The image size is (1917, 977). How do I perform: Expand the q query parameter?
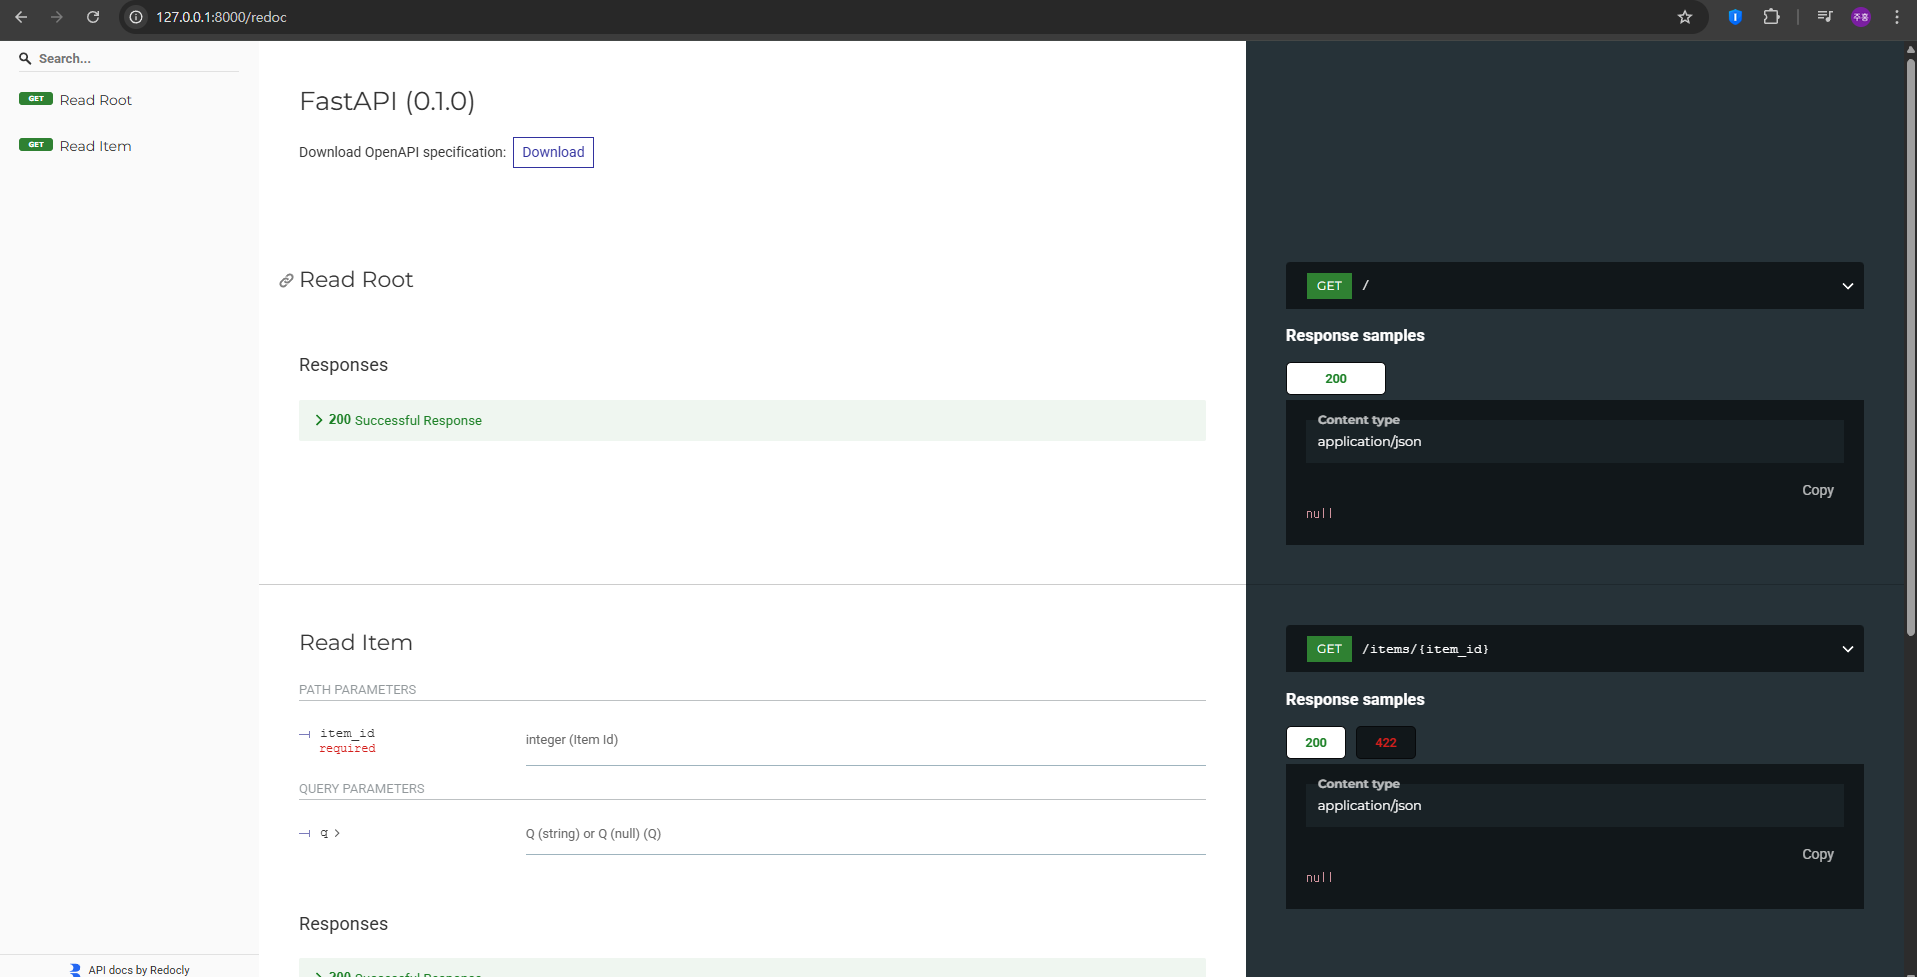pos(330,833)
